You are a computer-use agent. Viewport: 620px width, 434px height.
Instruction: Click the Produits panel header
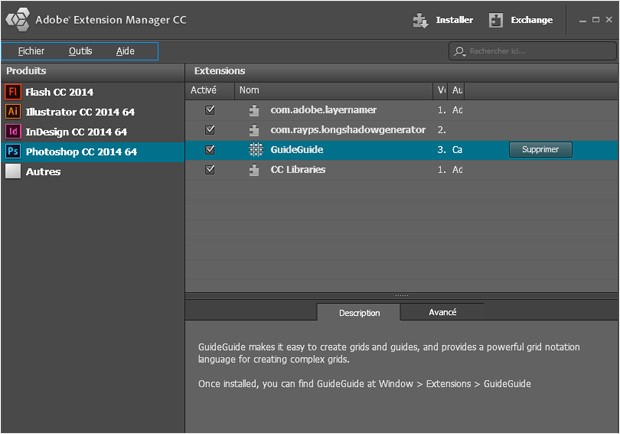point(93,71)
